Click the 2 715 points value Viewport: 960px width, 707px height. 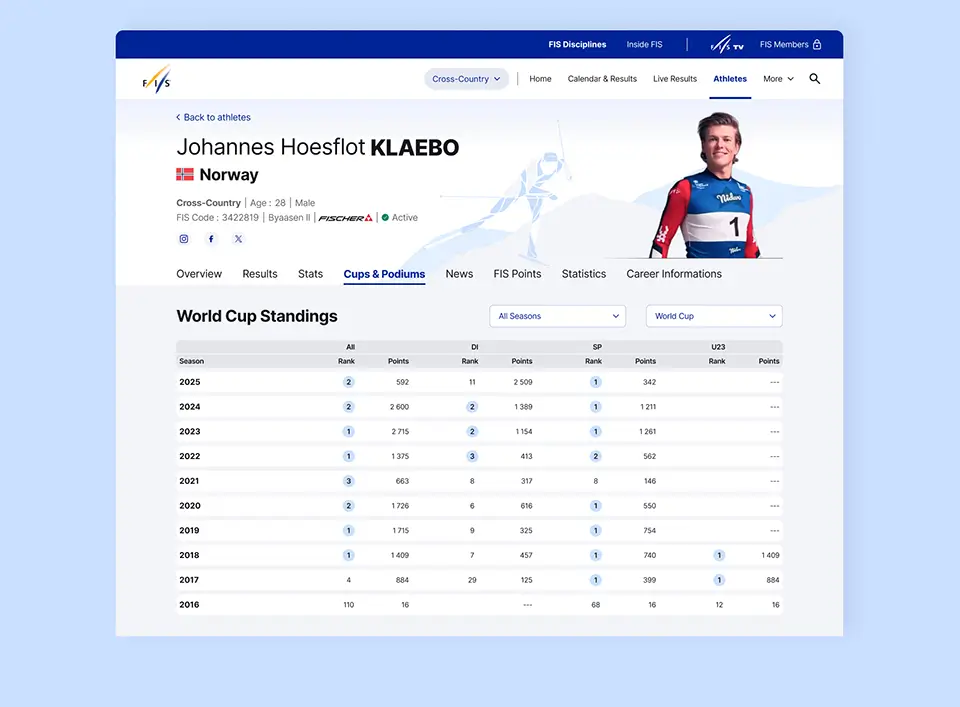click(x=400, y=432)
